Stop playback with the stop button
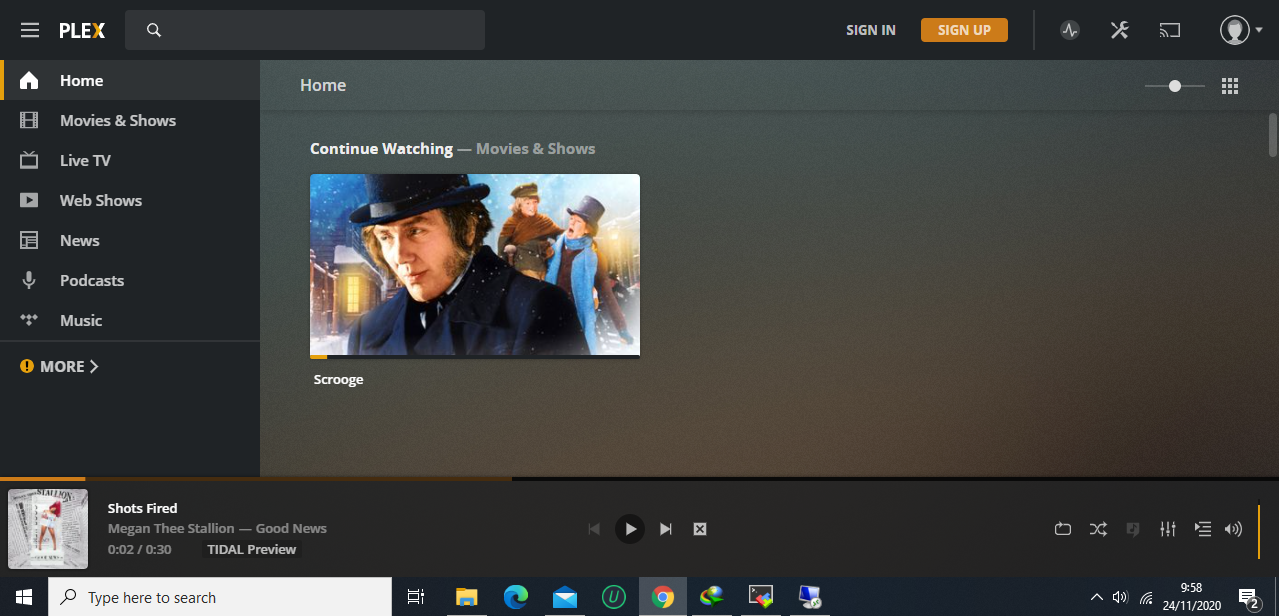The image size is (1279, 616). pos(700,529)
